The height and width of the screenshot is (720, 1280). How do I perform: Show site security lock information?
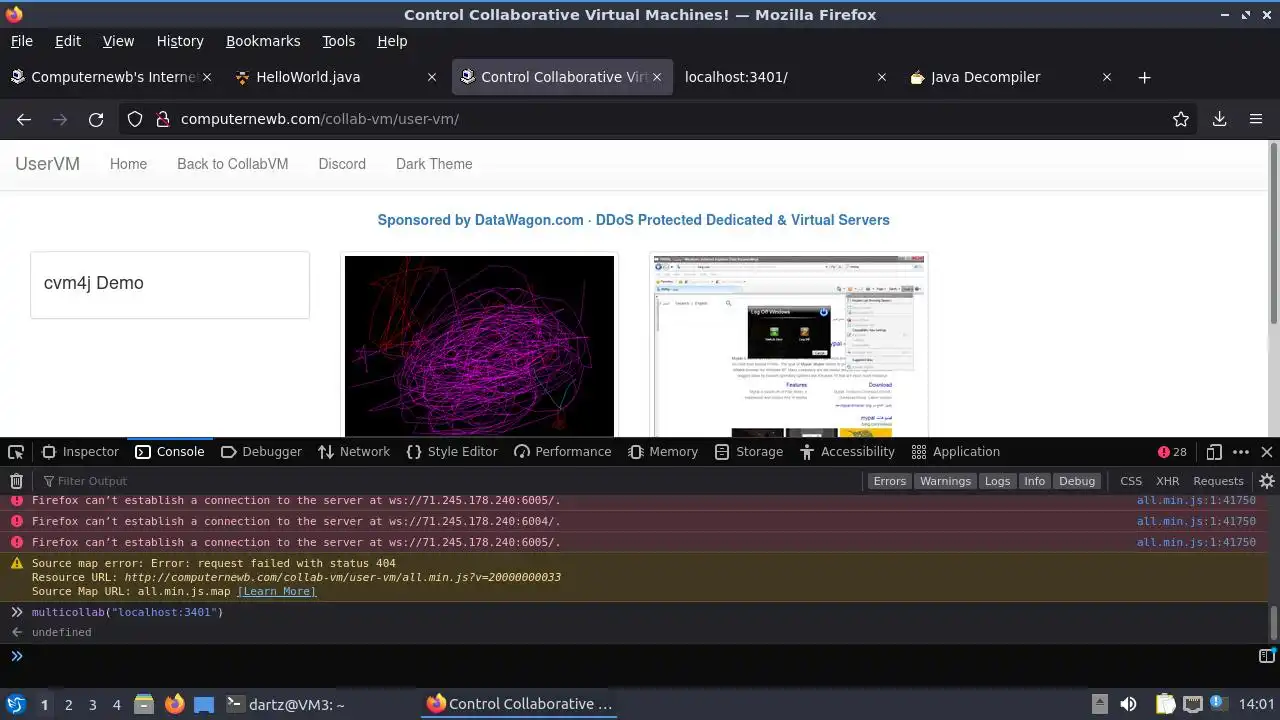click(x=162, y=119)
